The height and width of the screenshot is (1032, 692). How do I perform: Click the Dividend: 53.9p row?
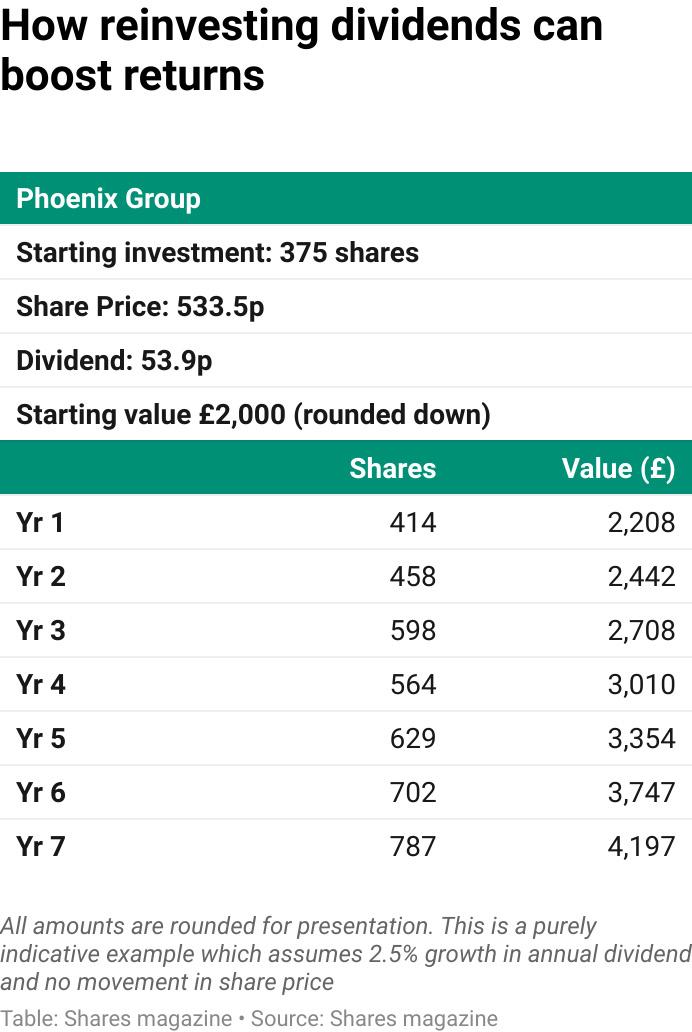(x=114, y=360)
